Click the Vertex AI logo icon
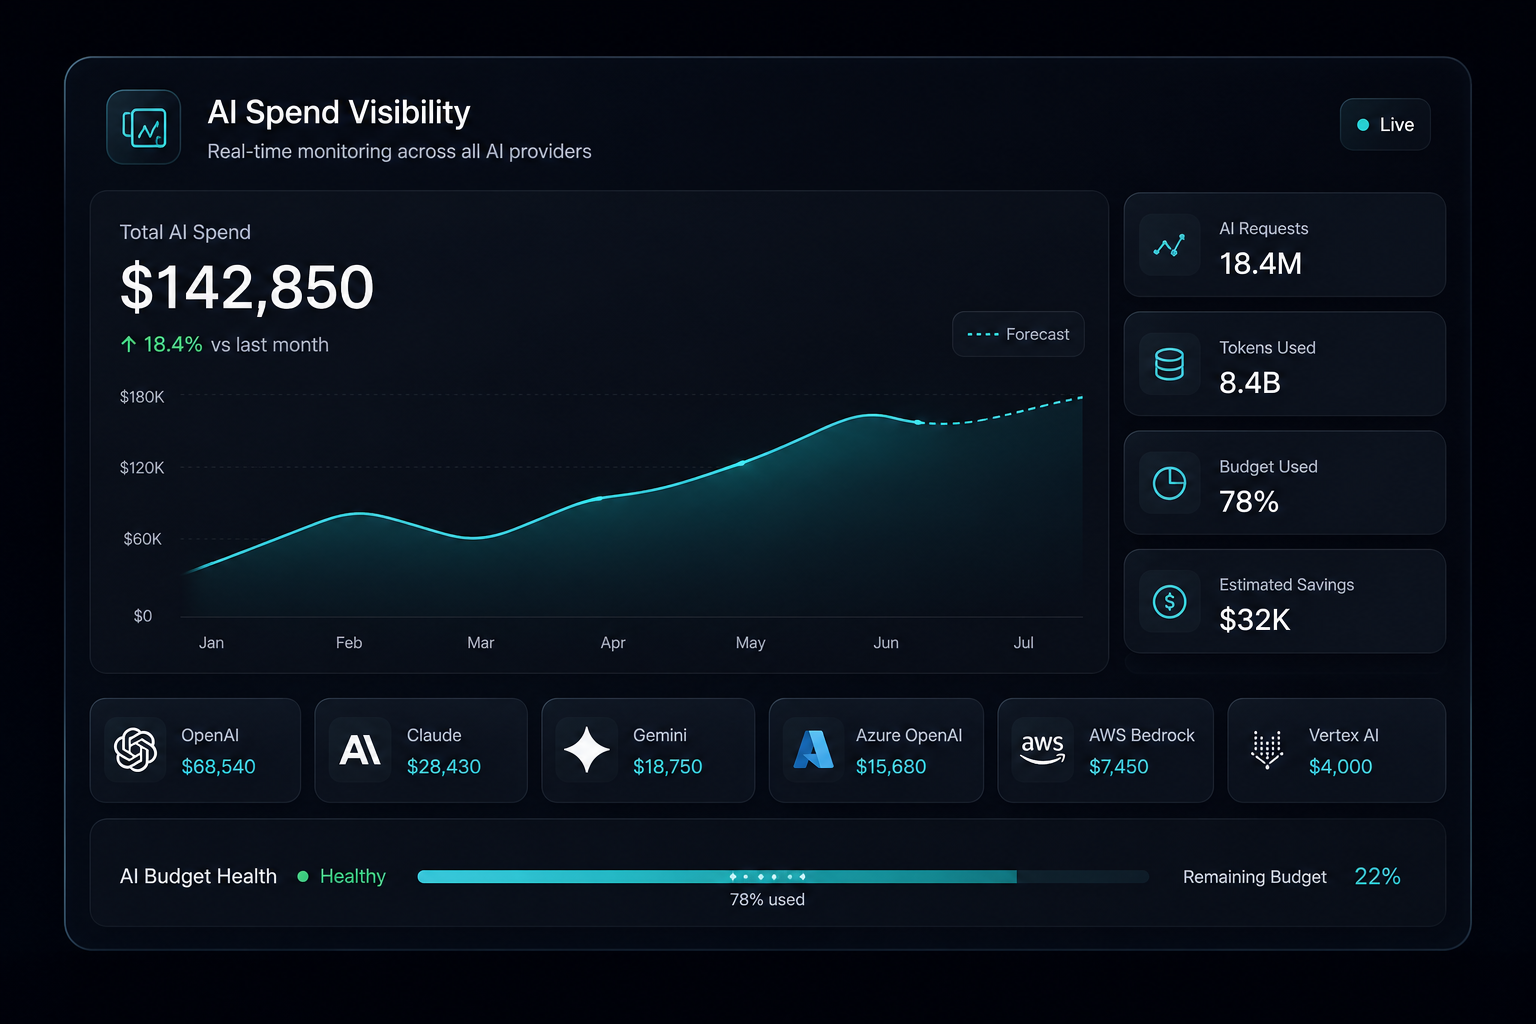 click(1267, 749)
